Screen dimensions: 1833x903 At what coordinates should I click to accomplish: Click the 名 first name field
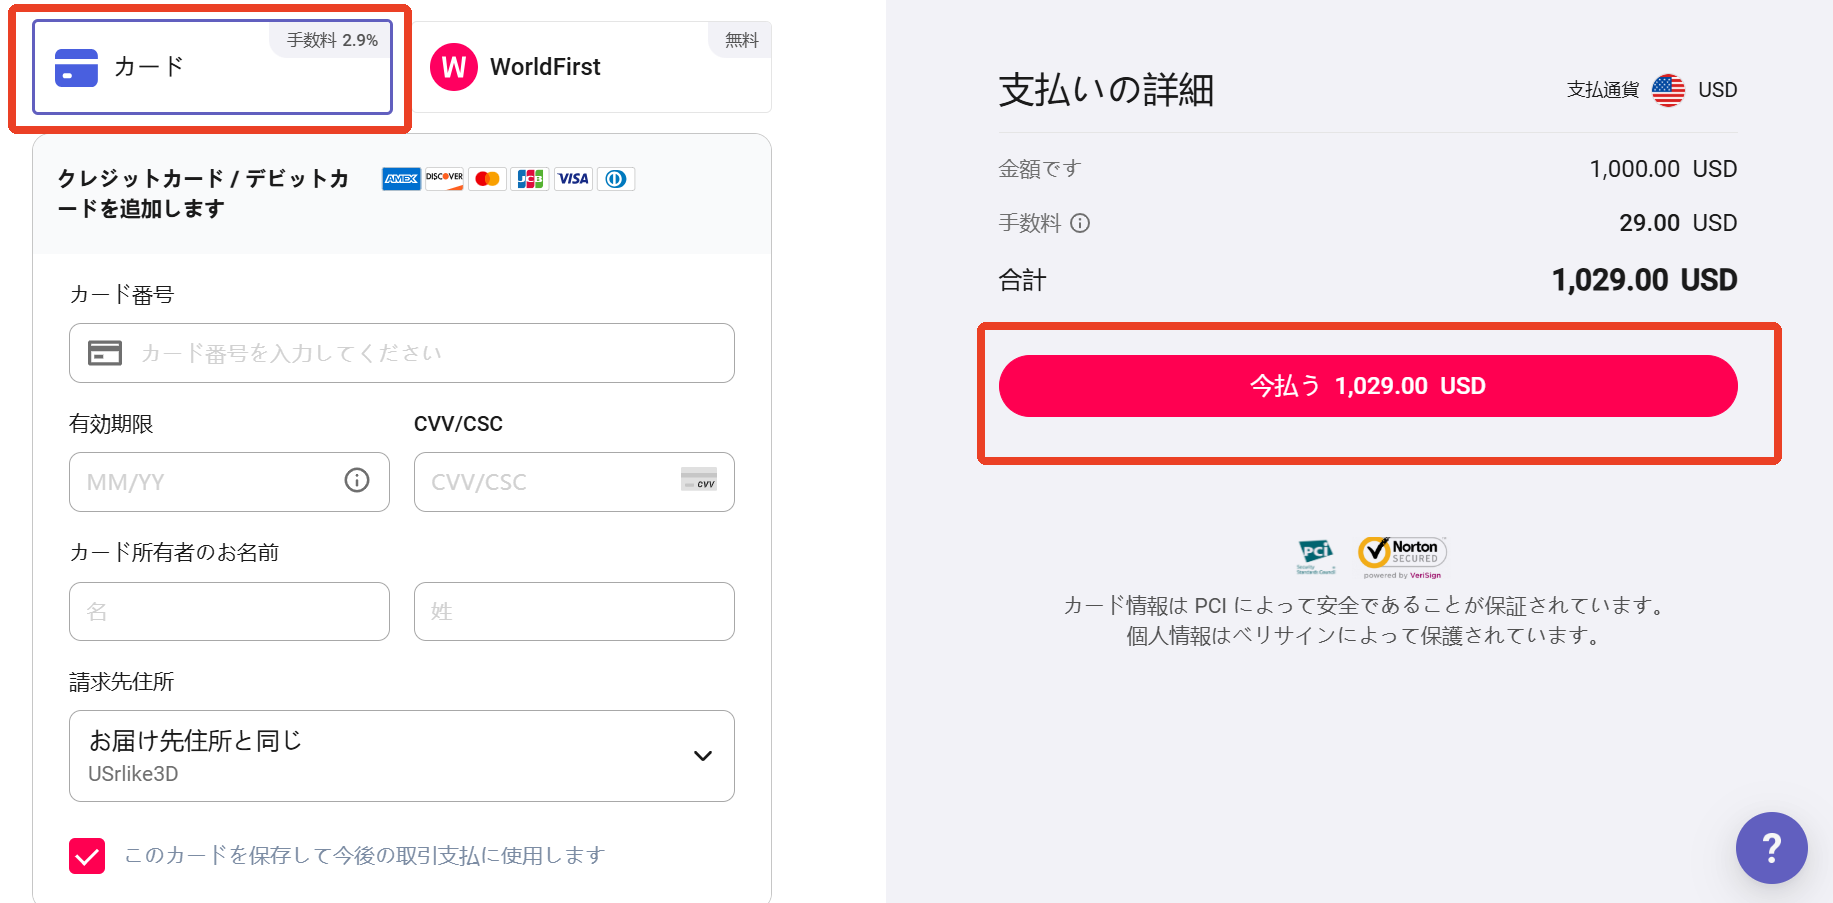click(229, 612)
